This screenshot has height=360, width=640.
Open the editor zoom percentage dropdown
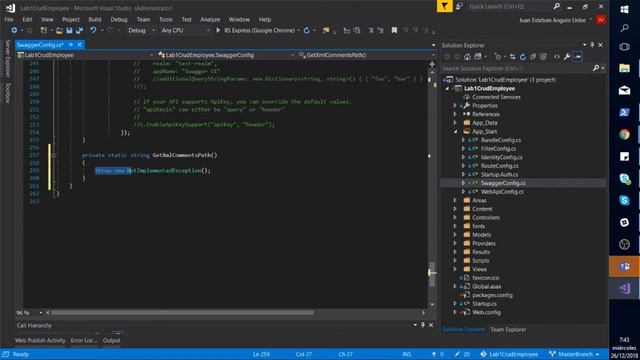tap(40, 313)
